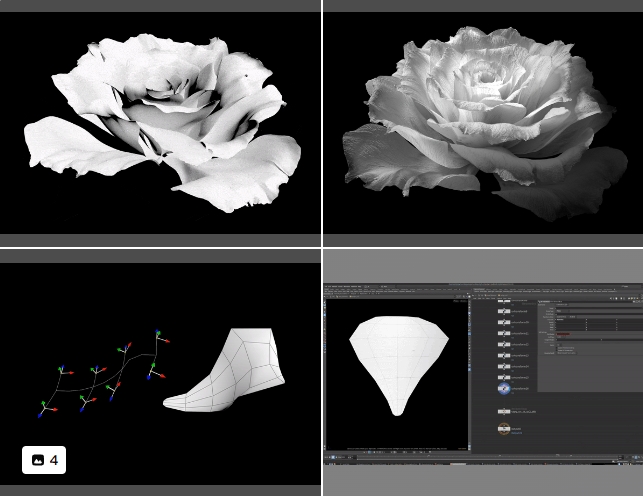This screenshot has width=643, height=496.
Task: Click the 4 images count badge
Action: 44,460
